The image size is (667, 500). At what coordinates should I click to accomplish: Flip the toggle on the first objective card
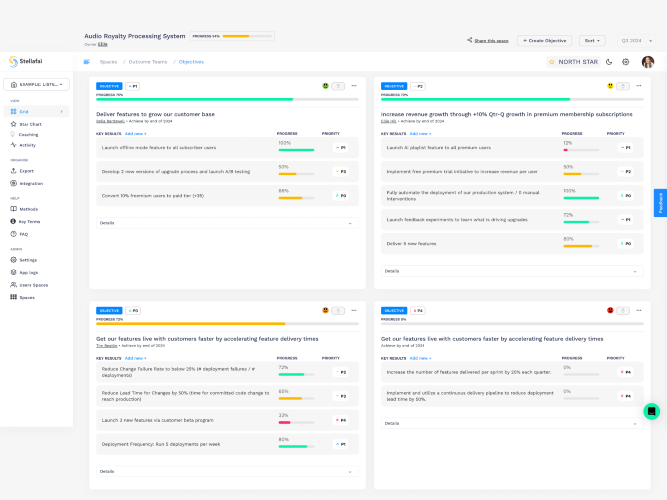click(338, 86)
